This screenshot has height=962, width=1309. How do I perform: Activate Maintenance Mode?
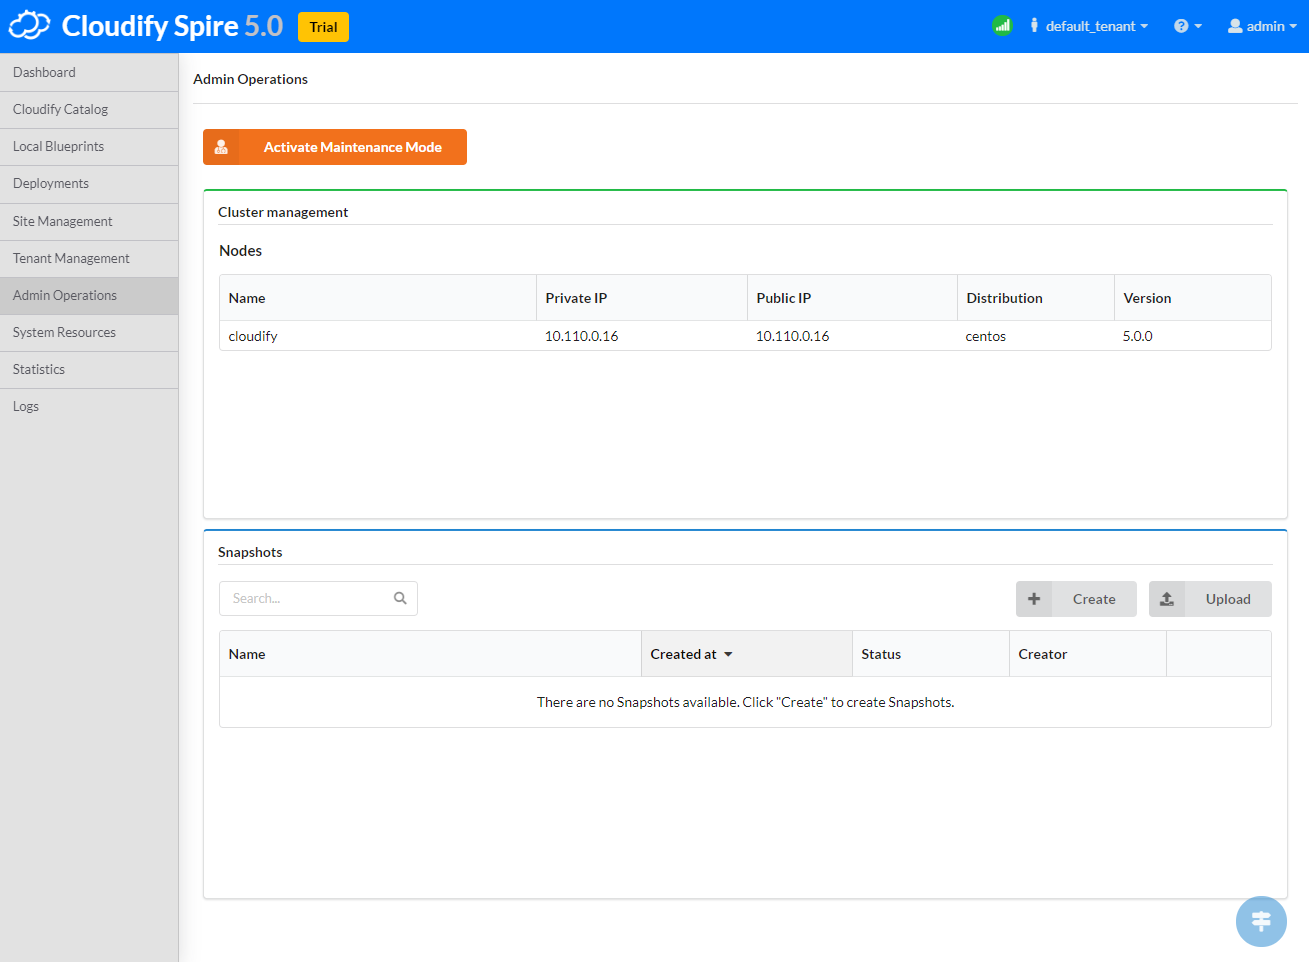pos(335,147)
